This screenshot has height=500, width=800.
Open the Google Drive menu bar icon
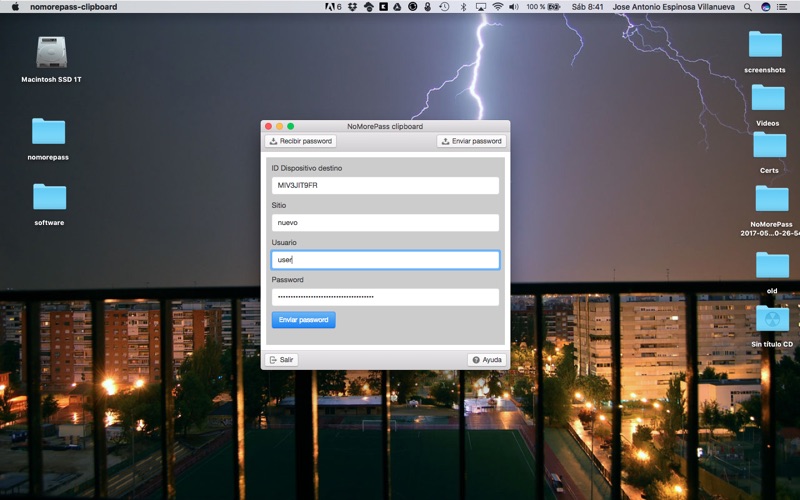(397, 7)
